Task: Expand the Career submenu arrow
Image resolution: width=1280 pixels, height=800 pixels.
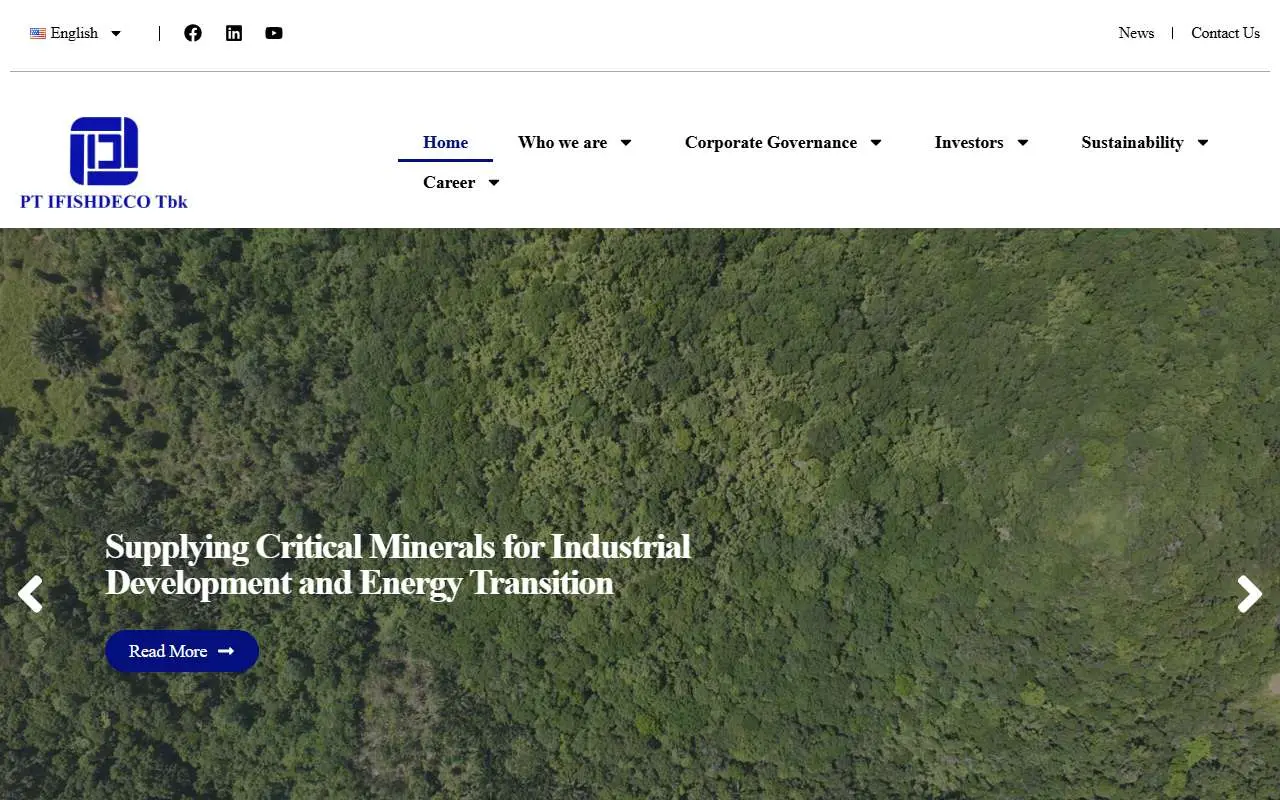Action: coord(494,182)
